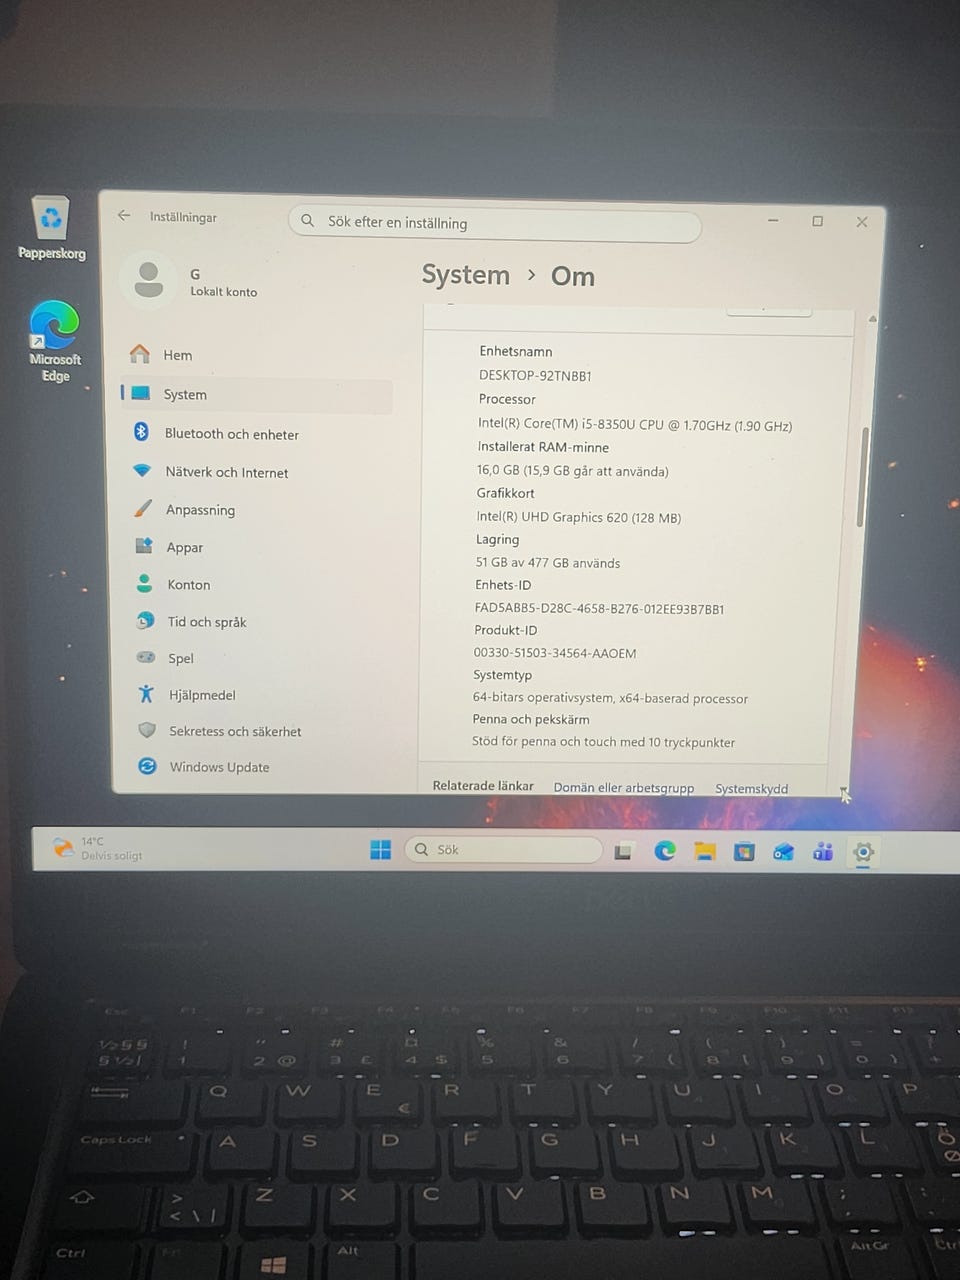960x1280 pixels.
Task: Select the Produkt-ID value 00330-51503-34564-AAOEM
Action: click(555, 653)
